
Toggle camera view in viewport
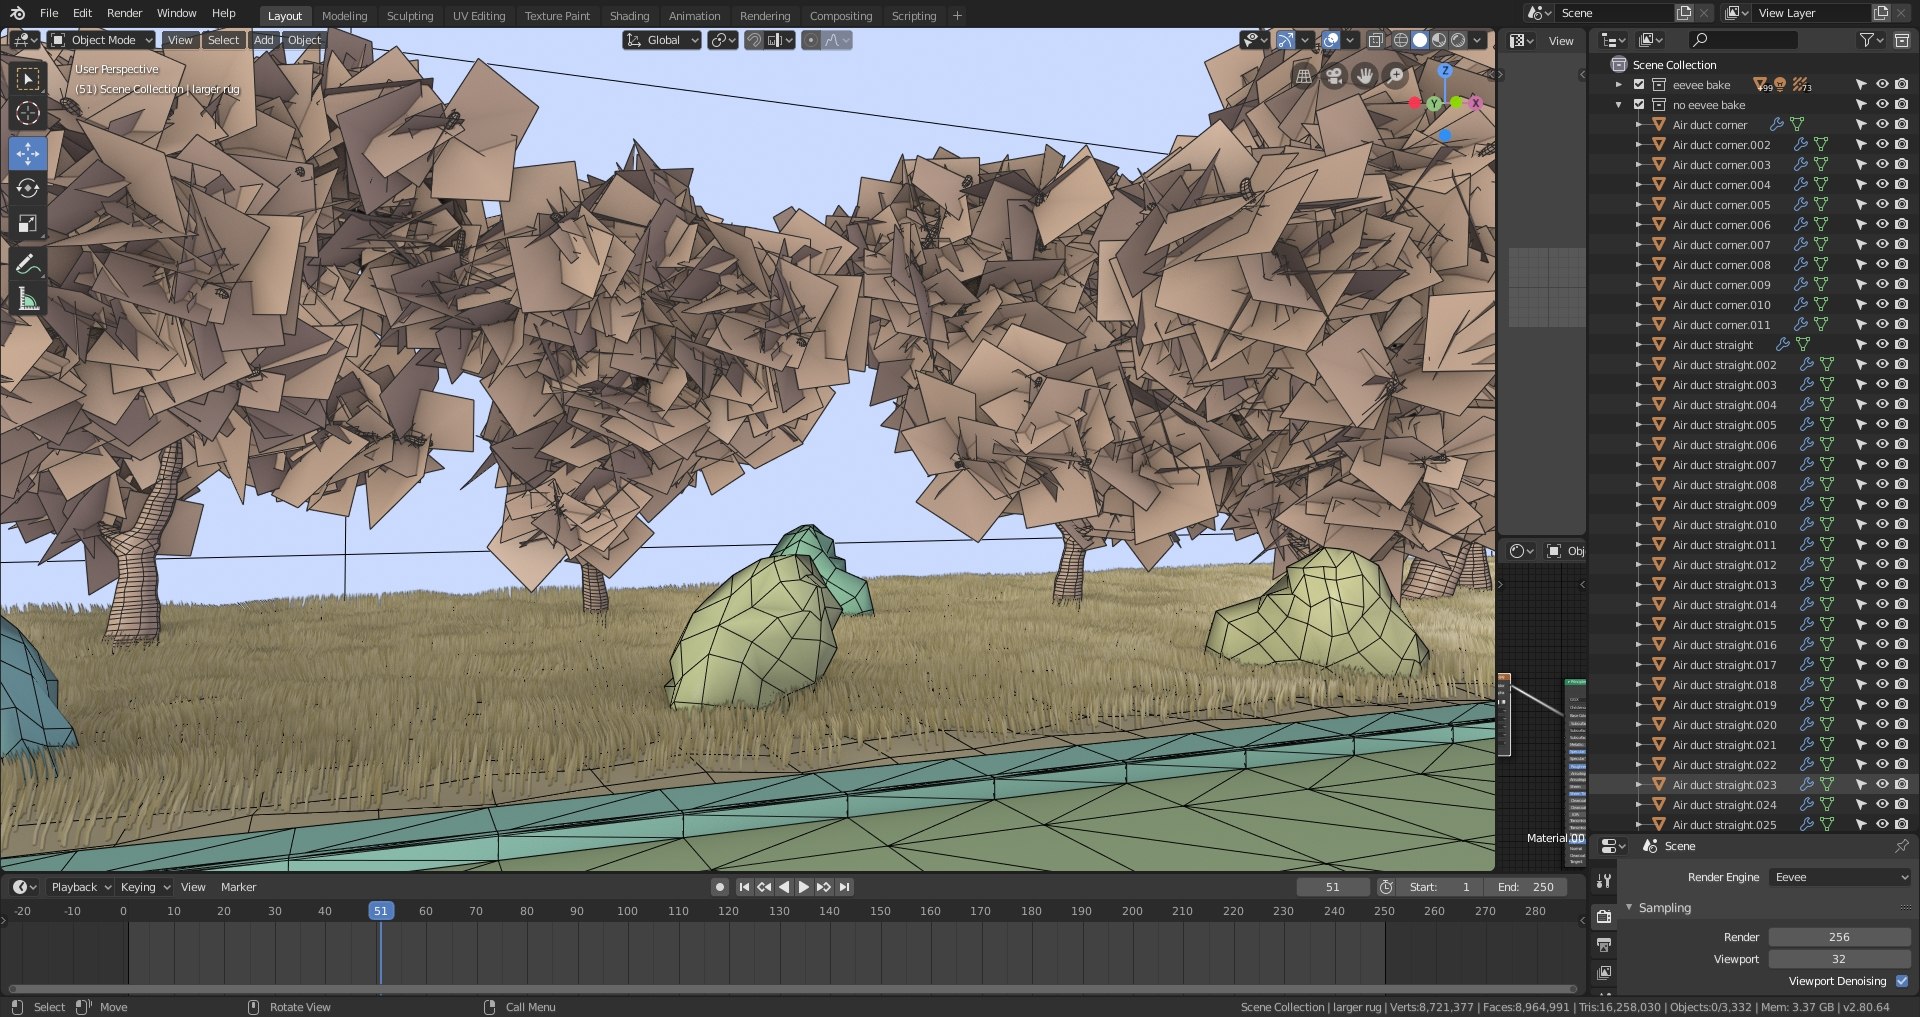pos(1334,76)
